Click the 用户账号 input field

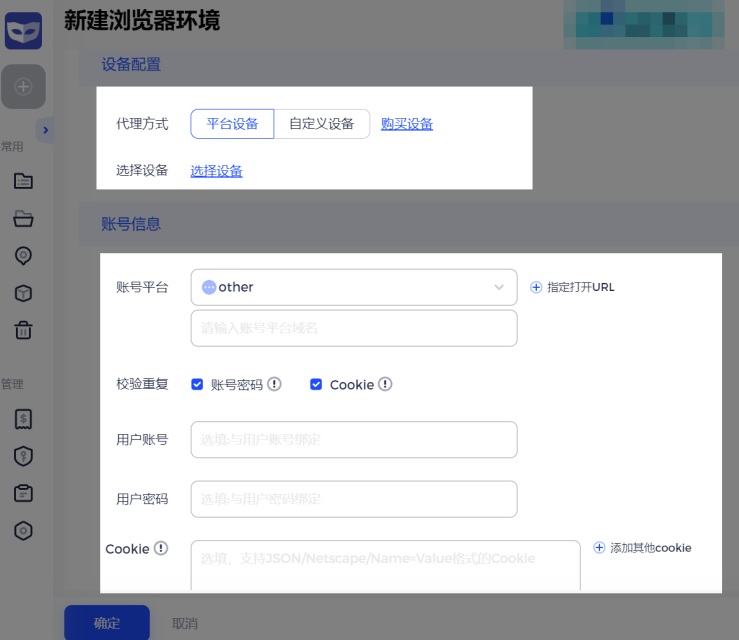tap(354, 439)
